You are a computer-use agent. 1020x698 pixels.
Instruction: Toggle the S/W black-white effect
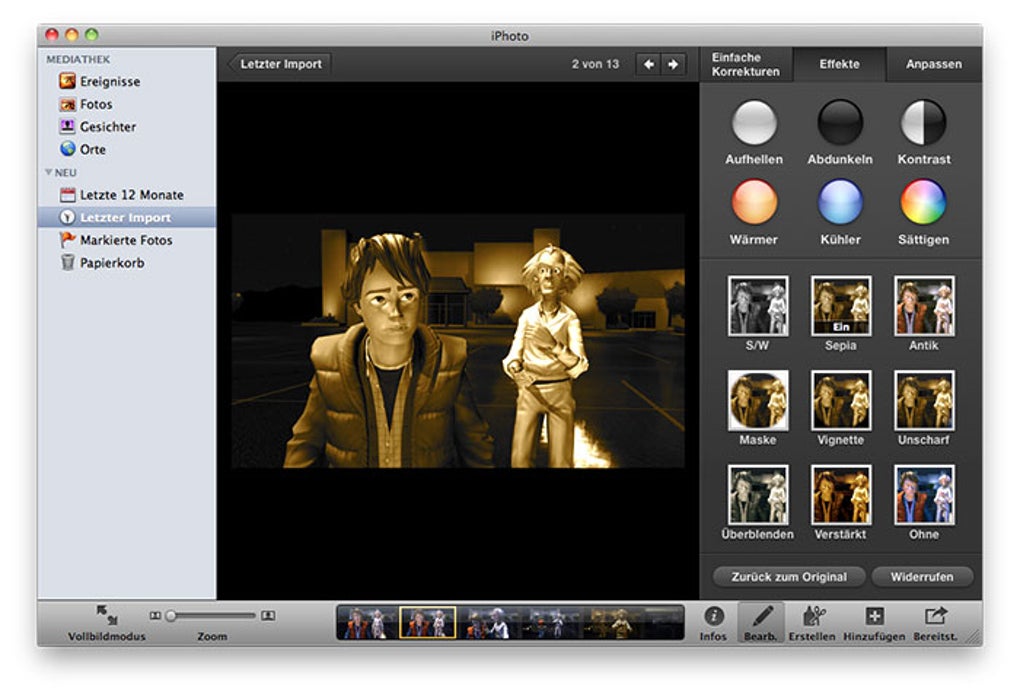[x=757, y=306]
